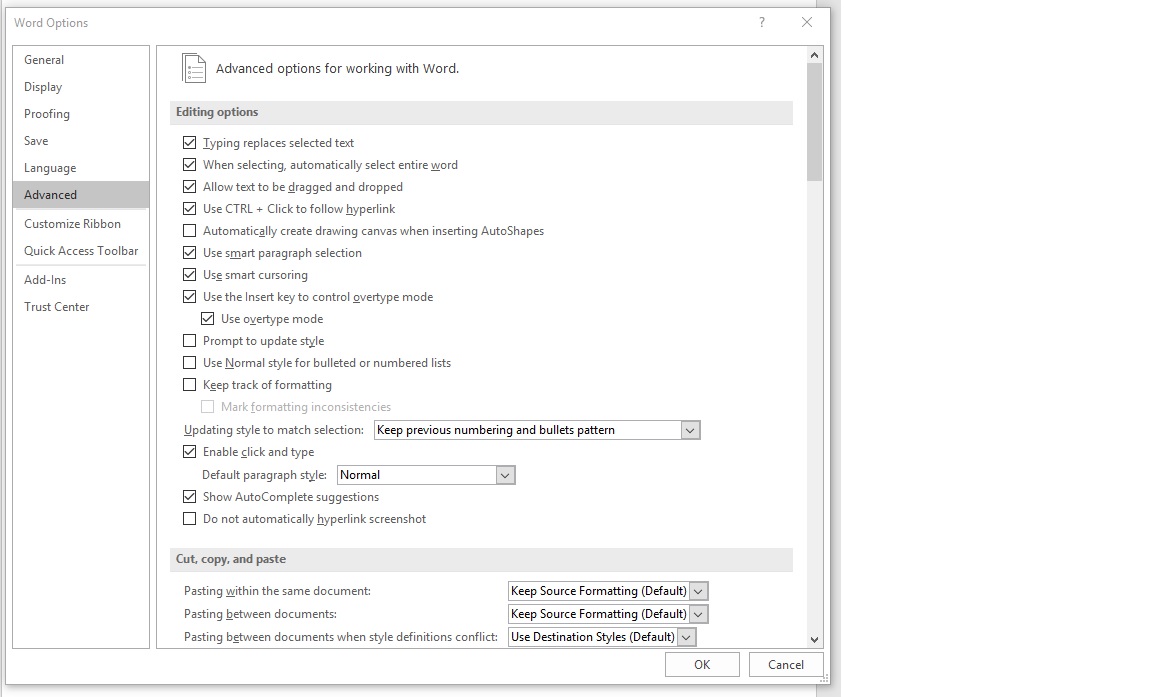The image size is (1152, 697).
Task: Click the vertical scrollbar thumb
Action: pyautogui.click(x=814, y=122)
